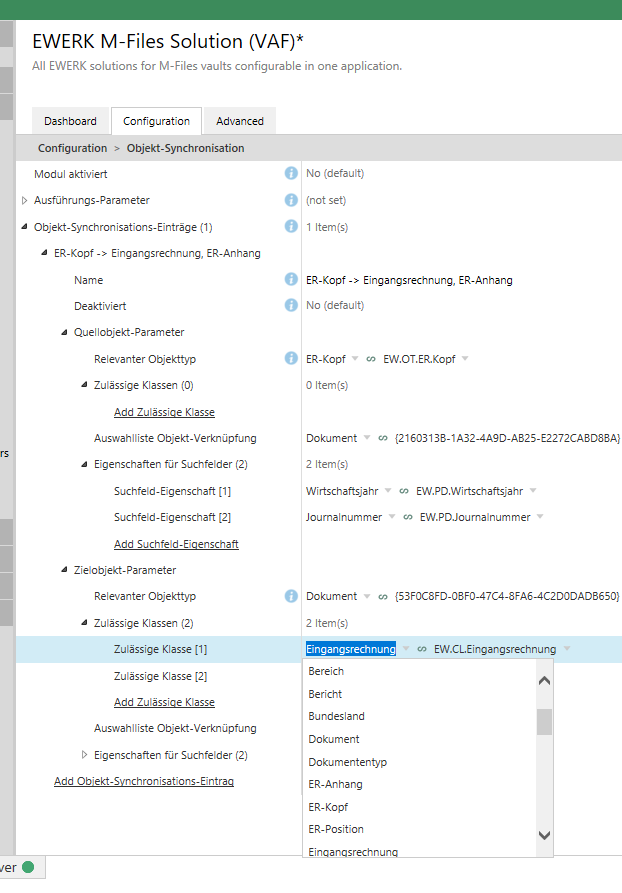Click Add Zulässige Klasse under Zielobjekt
The width and height of the screenshot is (622, 893).
[x=164, y=703]
